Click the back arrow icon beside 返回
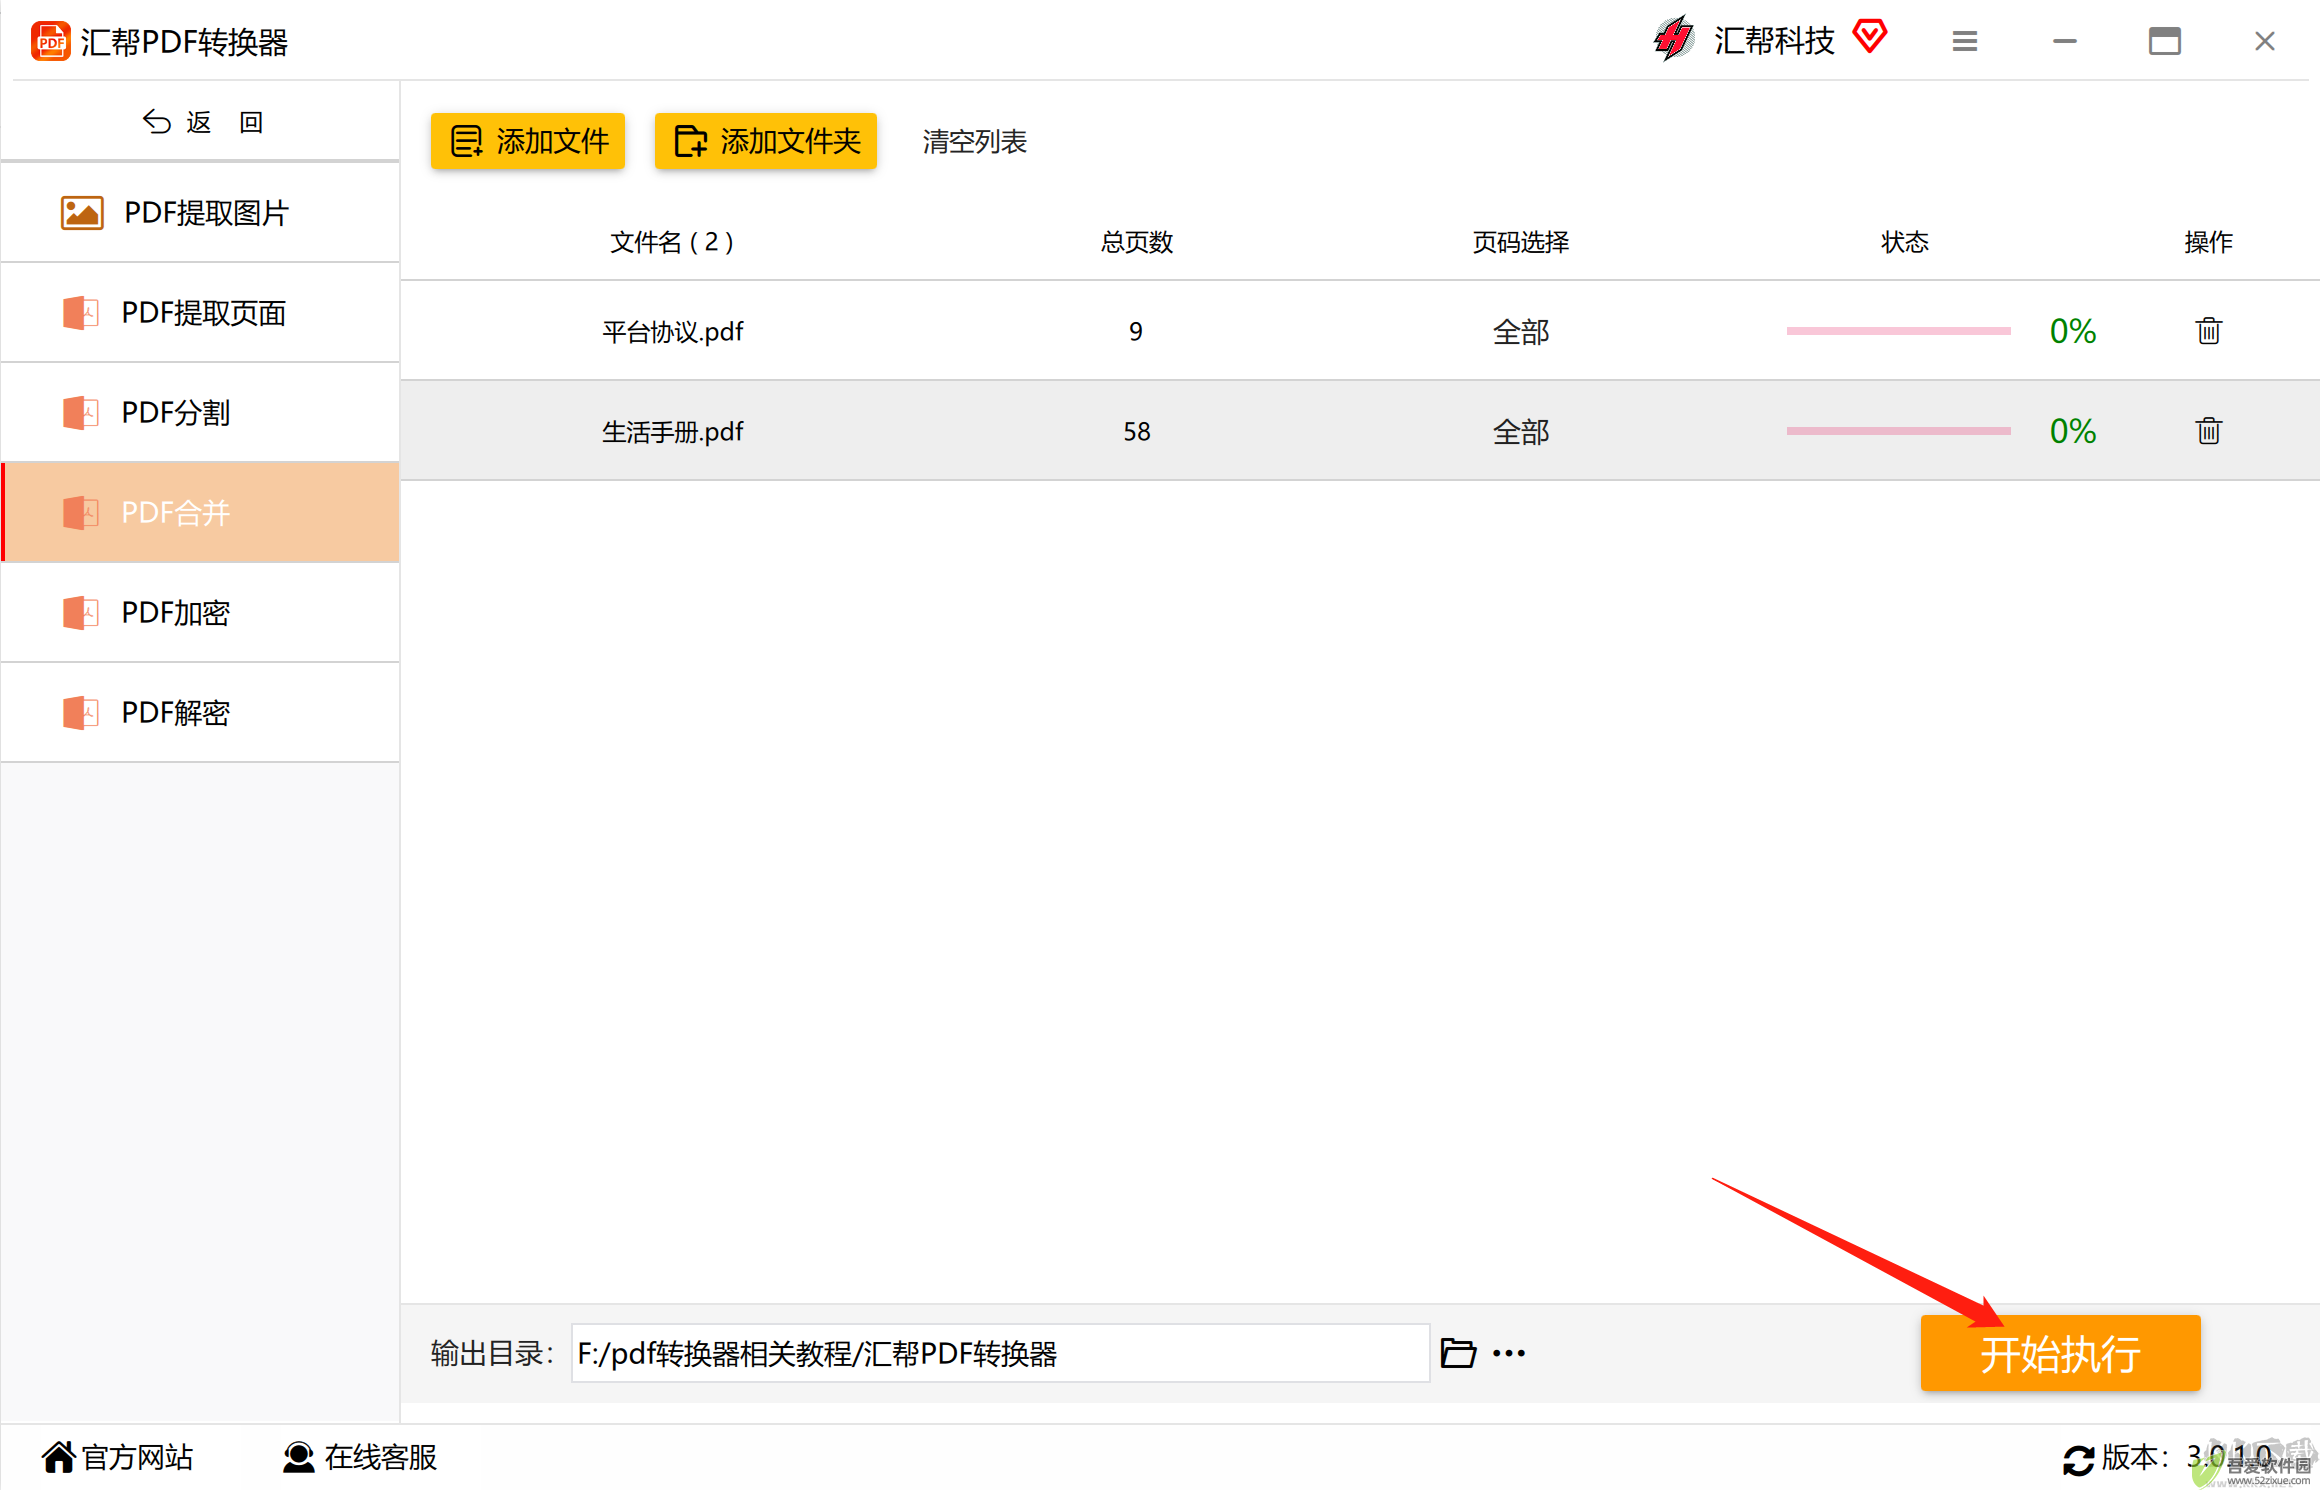This screenshot has height=1490, width=2320. [x=156, y=122]
